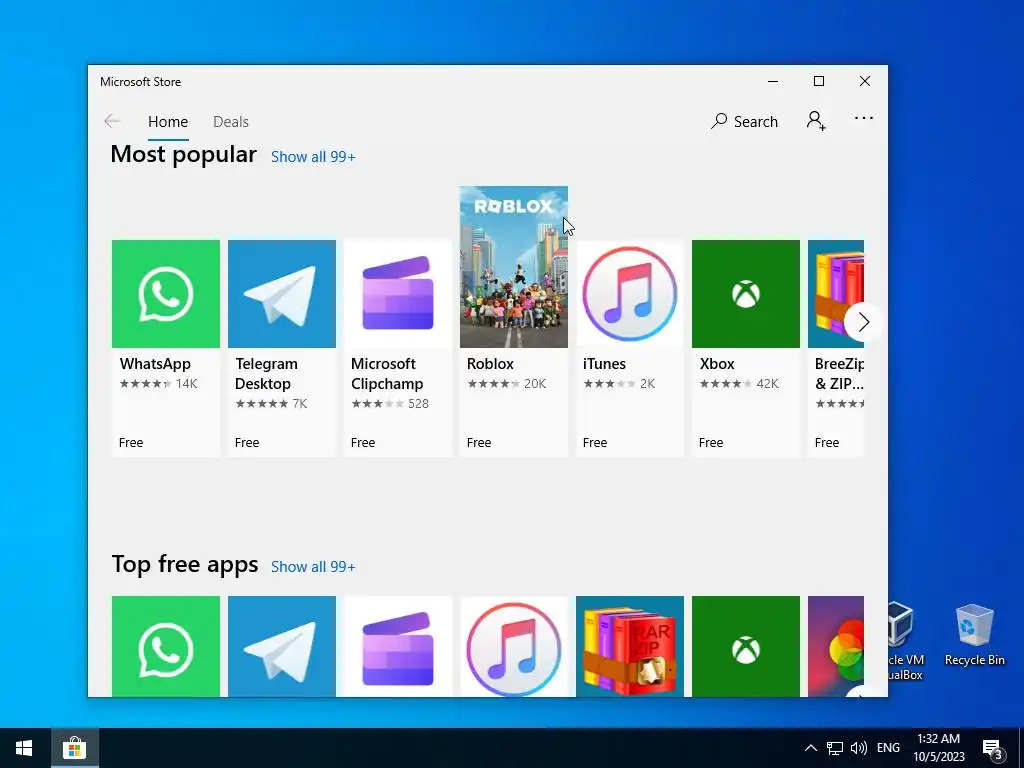The height and width of the screenshot is (768, 1024).
Task: Open the ENG language input indicator
Action: tap(888, 748)
